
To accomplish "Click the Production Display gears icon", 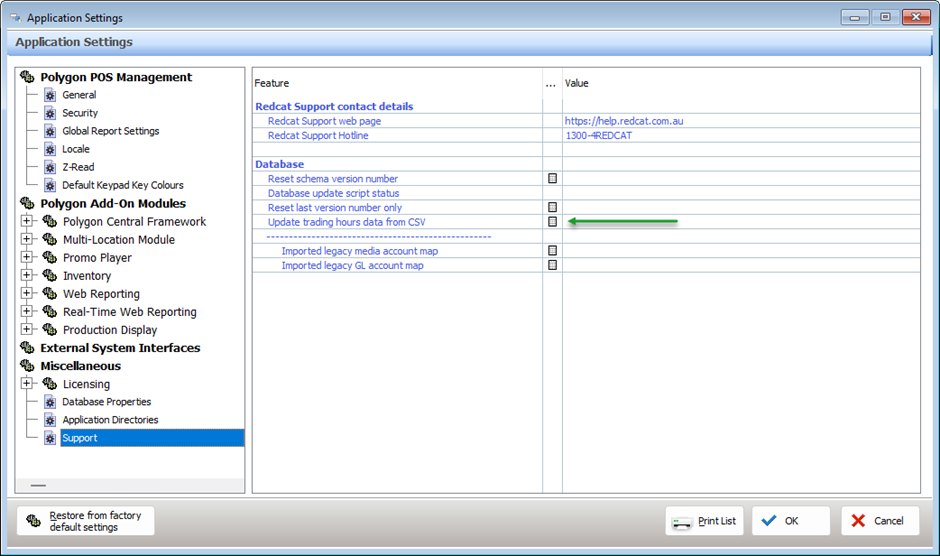I will [x=50, y=329].
